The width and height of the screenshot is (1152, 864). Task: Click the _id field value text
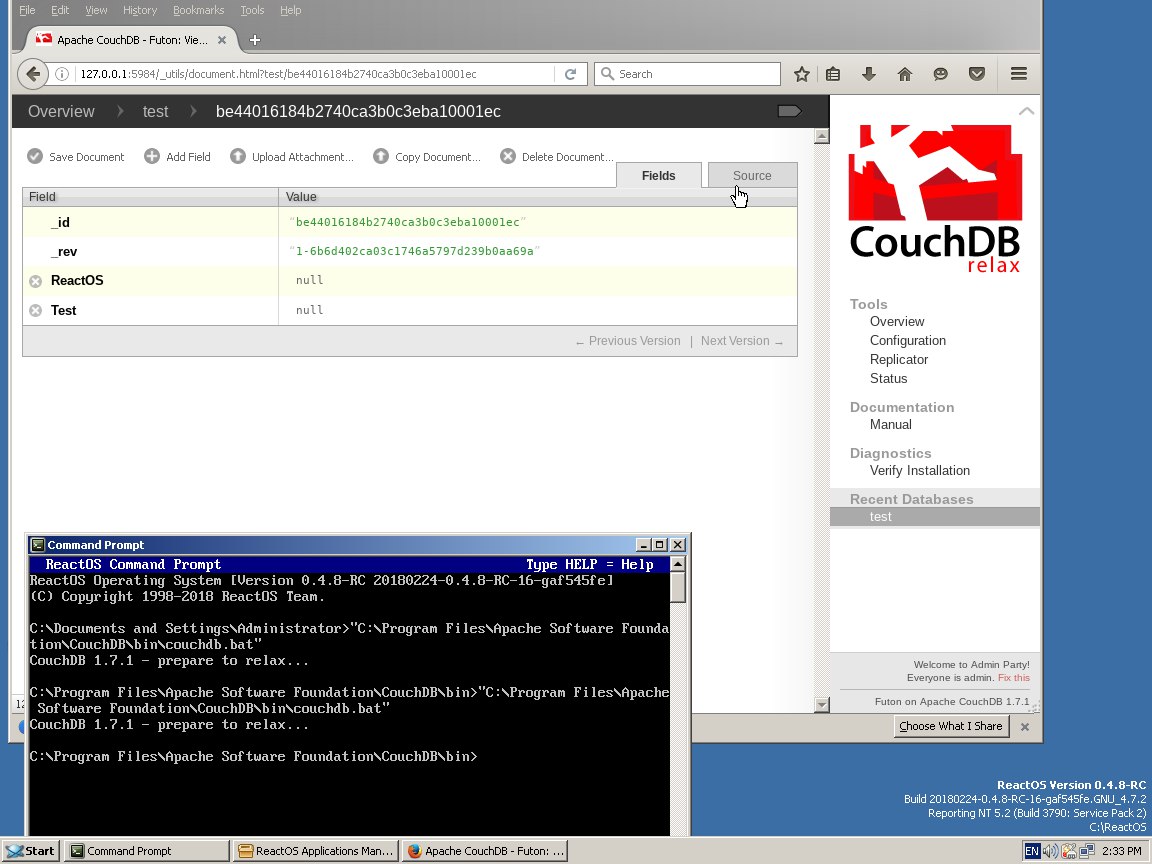(x=408, y=222)
